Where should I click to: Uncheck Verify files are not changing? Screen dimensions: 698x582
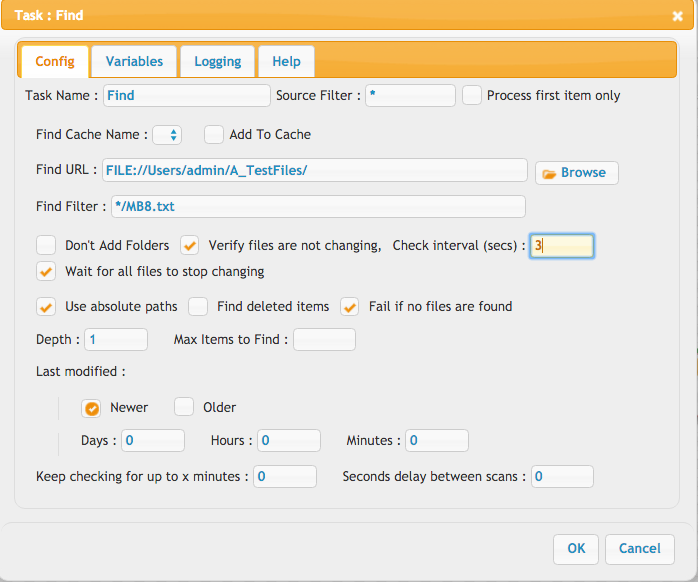coord(190,245)
